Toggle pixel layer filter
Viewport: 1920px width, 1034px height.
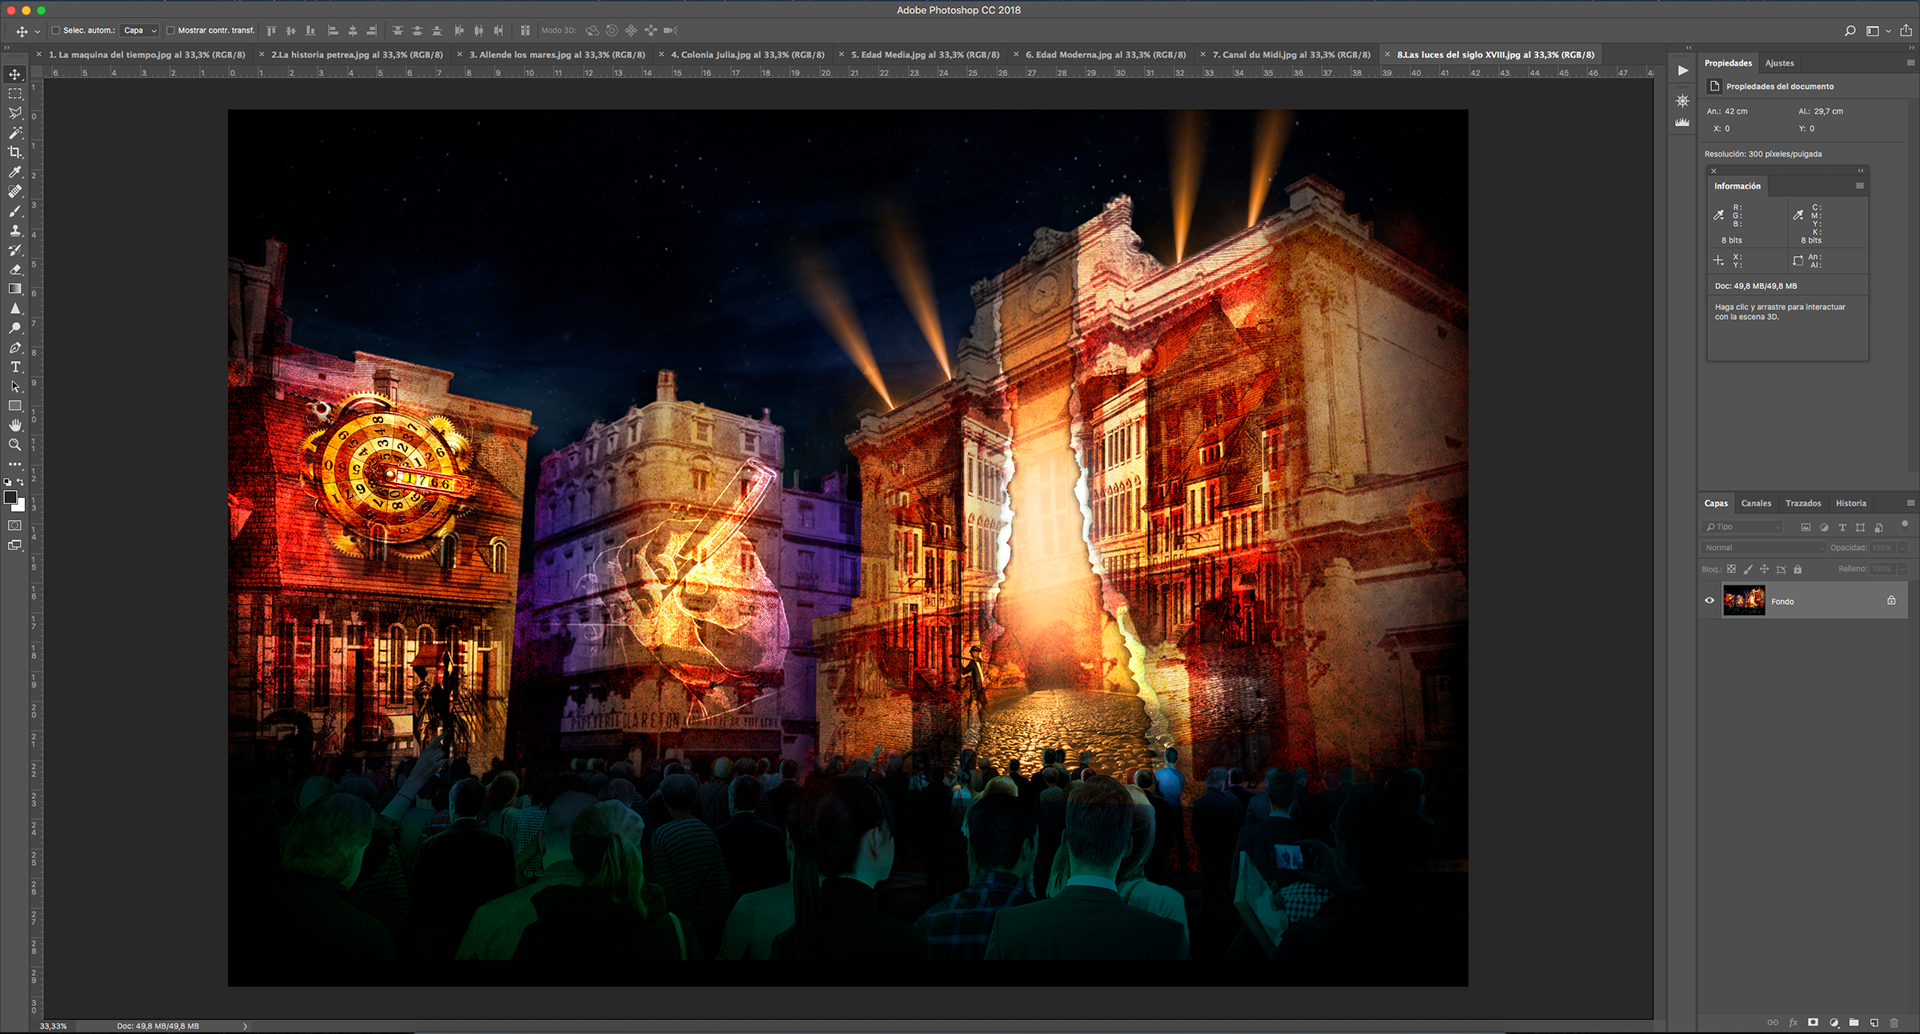(1806, 527)
